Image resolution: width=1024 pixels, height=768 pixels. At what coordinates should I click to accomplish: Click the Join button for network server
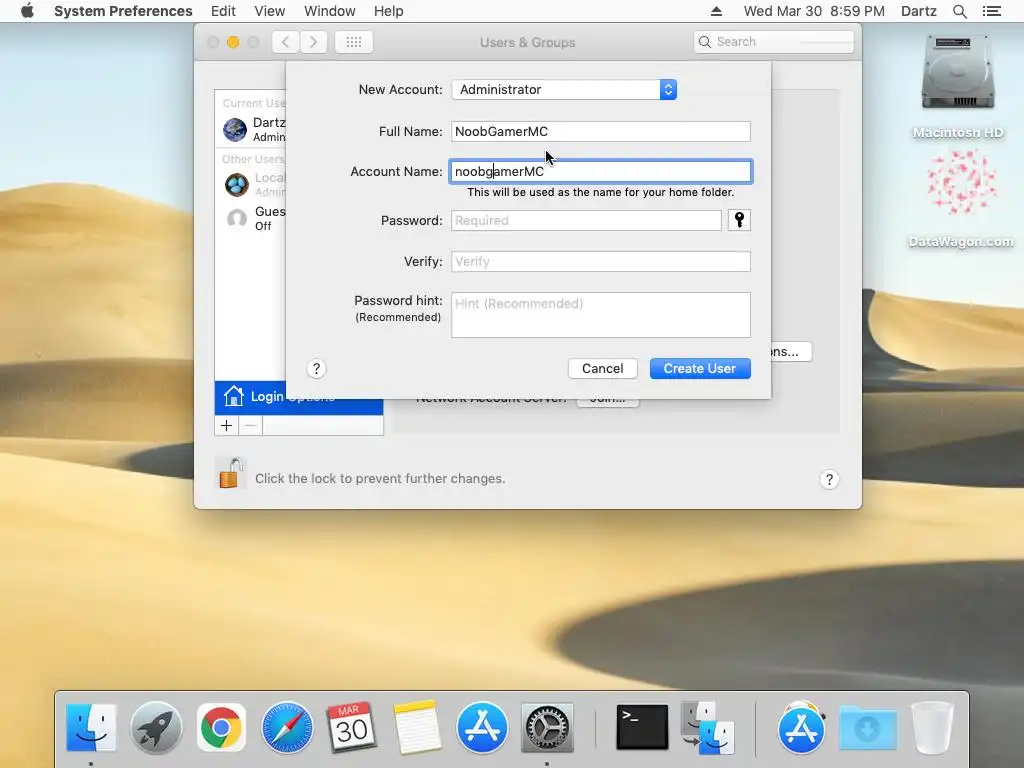coord(607,400)
